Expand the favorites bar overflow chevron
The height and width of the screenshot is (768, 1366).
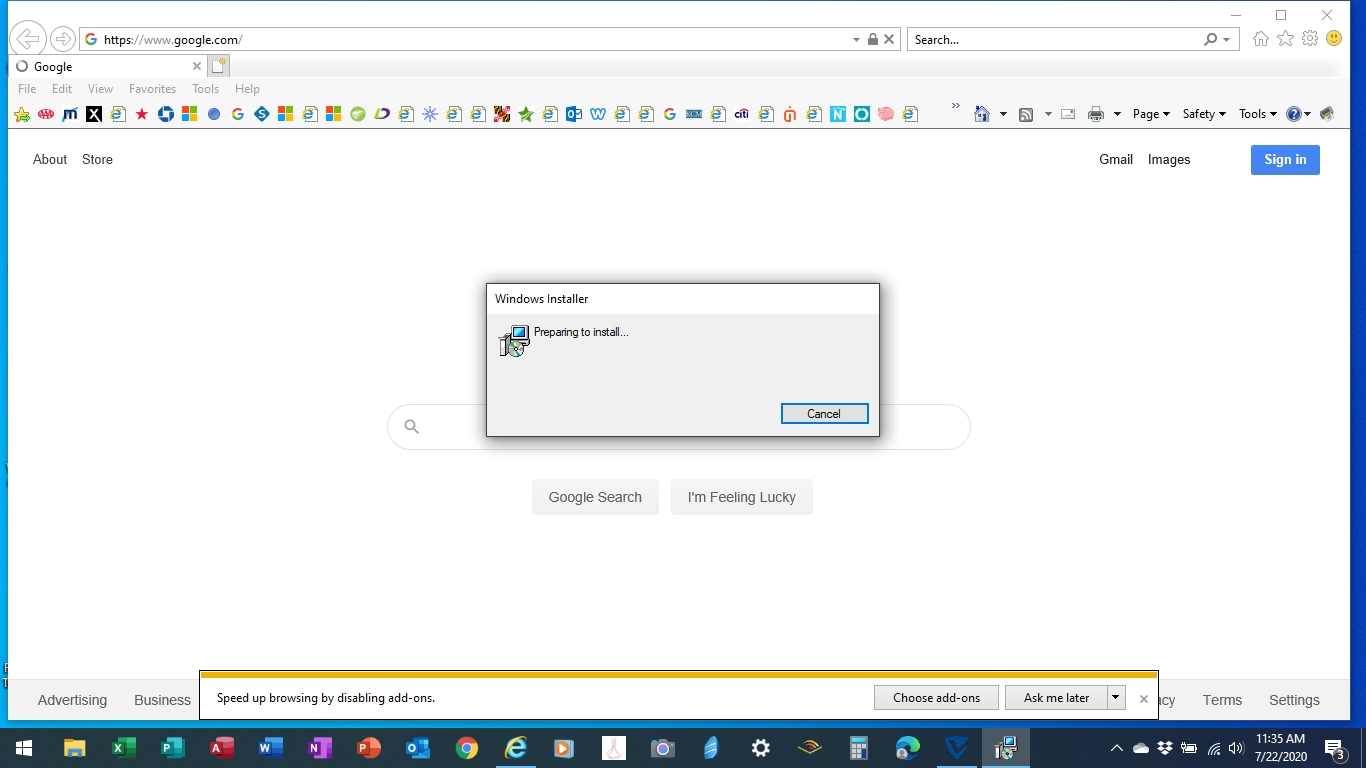[x=955, y=106]
